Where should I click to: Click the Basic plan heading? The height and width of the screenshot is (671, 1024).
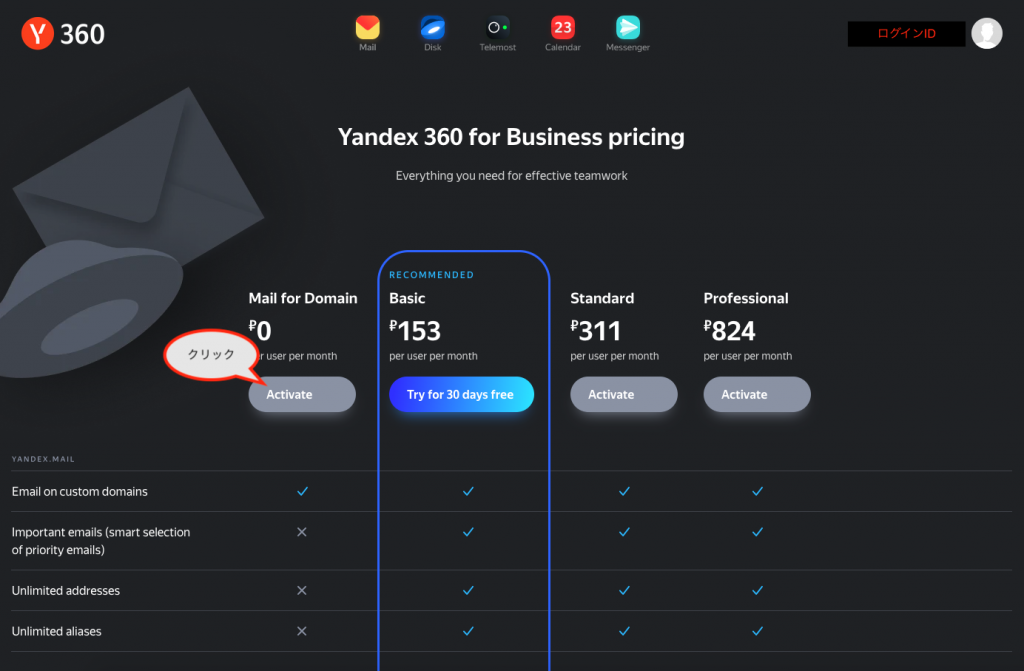click(407, 298)
